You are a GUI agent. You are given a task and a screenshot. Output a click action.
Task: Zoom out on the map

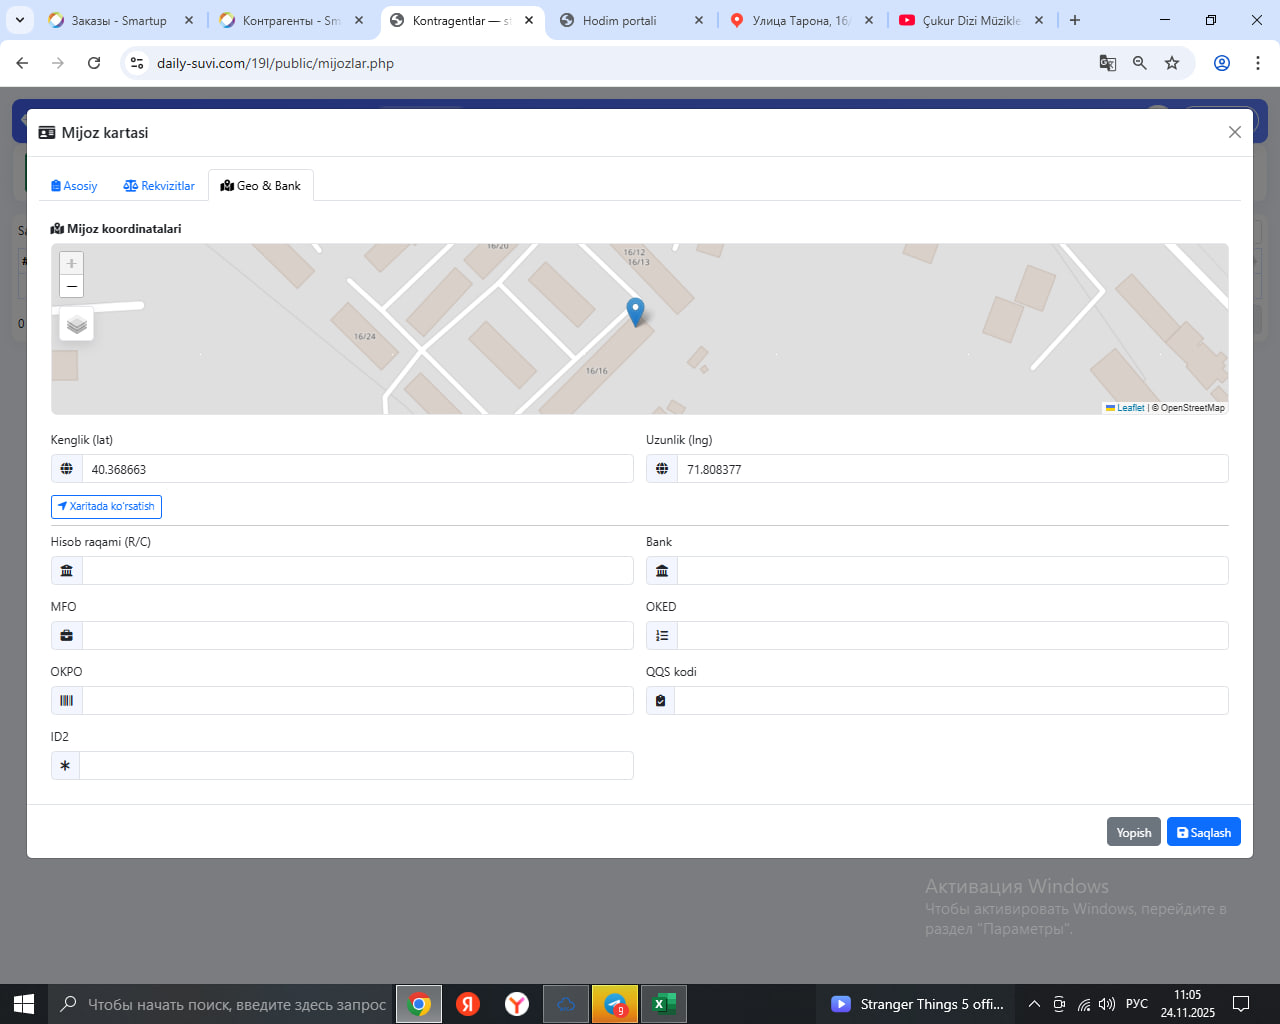(x=71, y=287)
